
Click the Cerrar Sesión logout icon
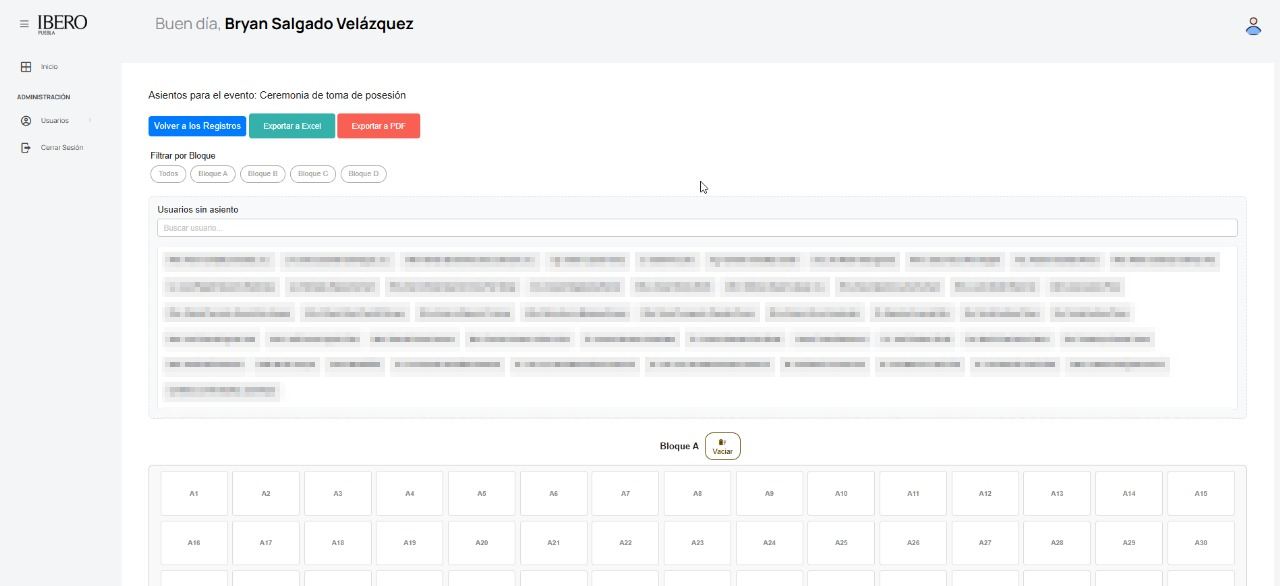[x=26, y=148]
